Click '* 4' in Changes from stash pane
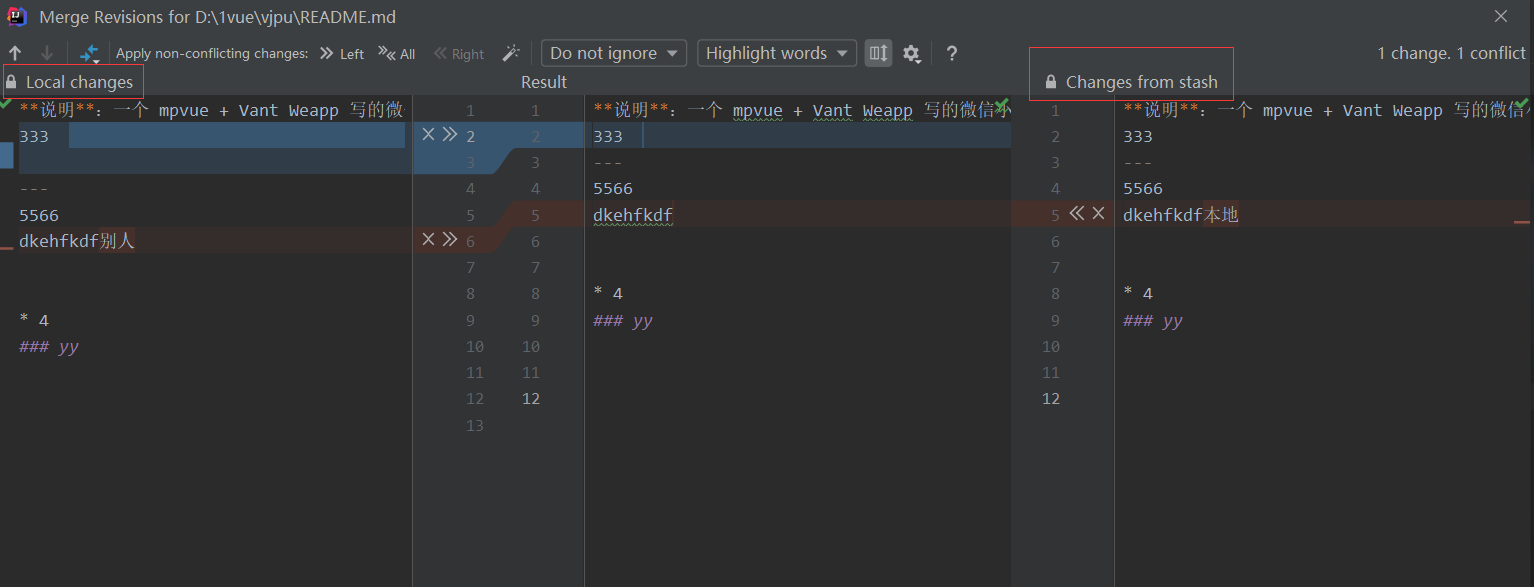This screenshot has height=587, width=1534. [x=1138, y=293]
